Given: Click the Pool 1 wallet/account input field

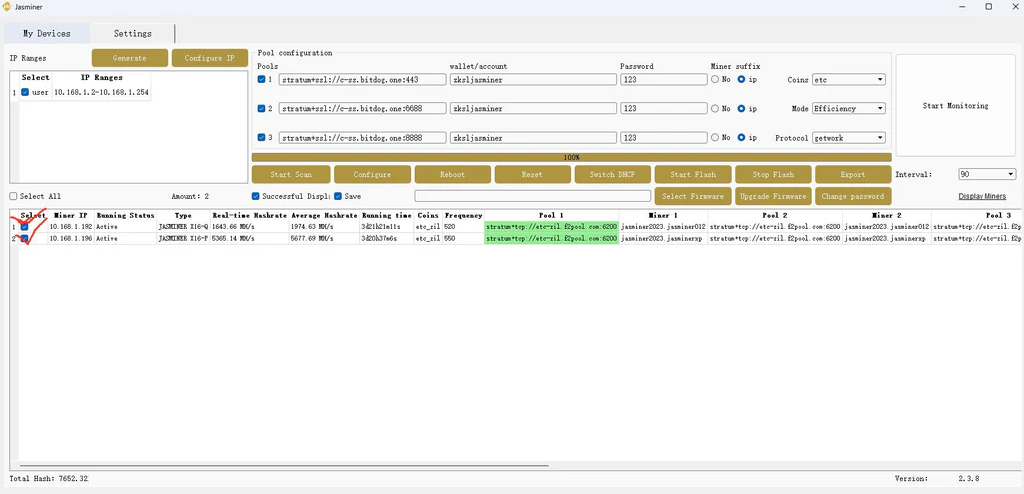Looking at the screenshot, I should [x=532, y=79].
